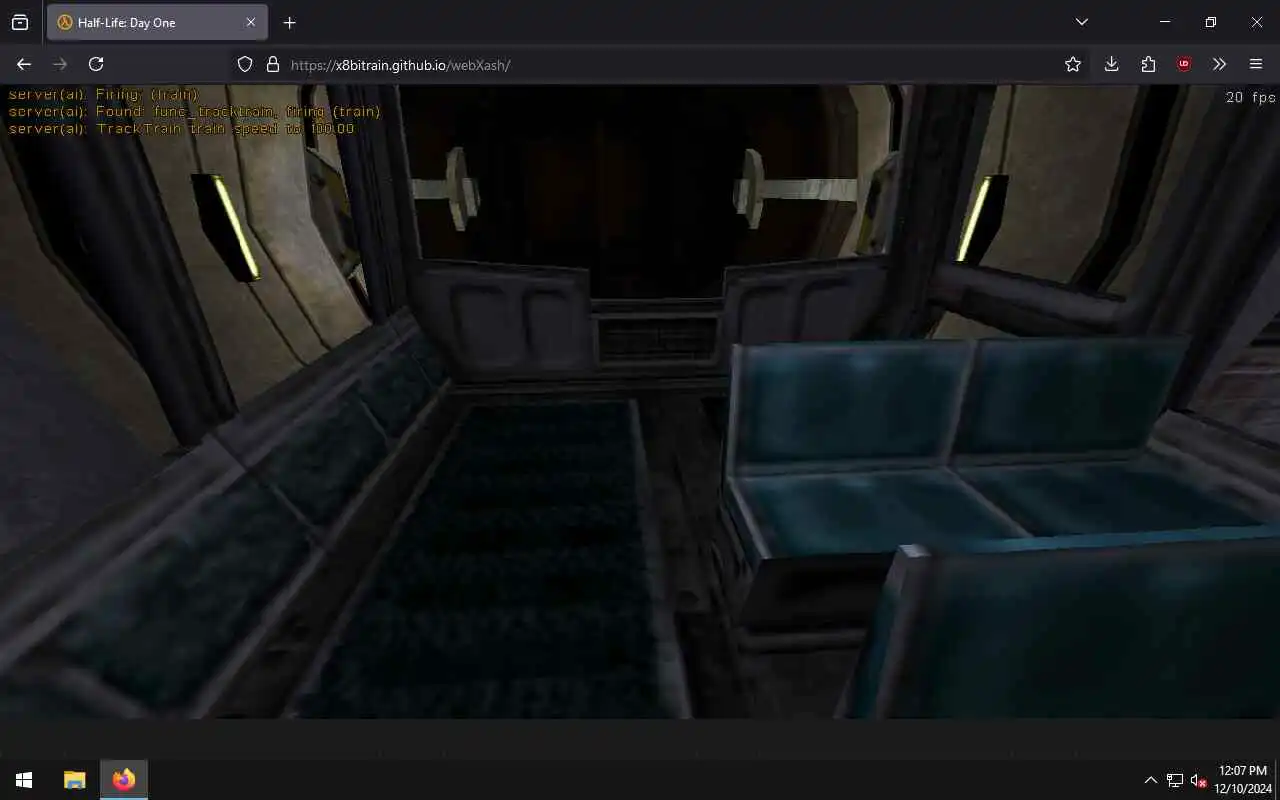Show more tools overflow chevron
Image resolution: width=1280 pixels, height=800 pixels.
click(1219, 64)
